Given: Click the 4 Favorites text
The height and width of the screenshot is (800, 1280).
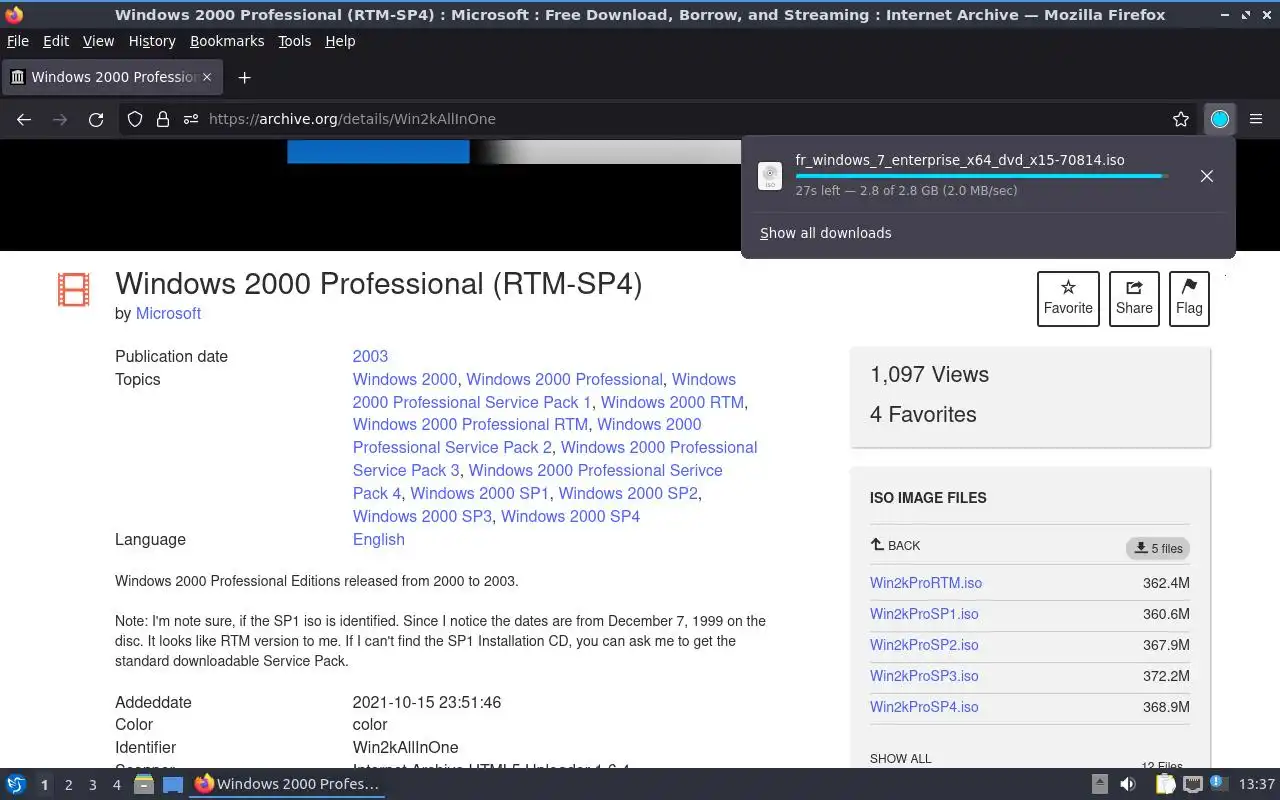Looking at the screenshot, I should (x=923, y=414).
